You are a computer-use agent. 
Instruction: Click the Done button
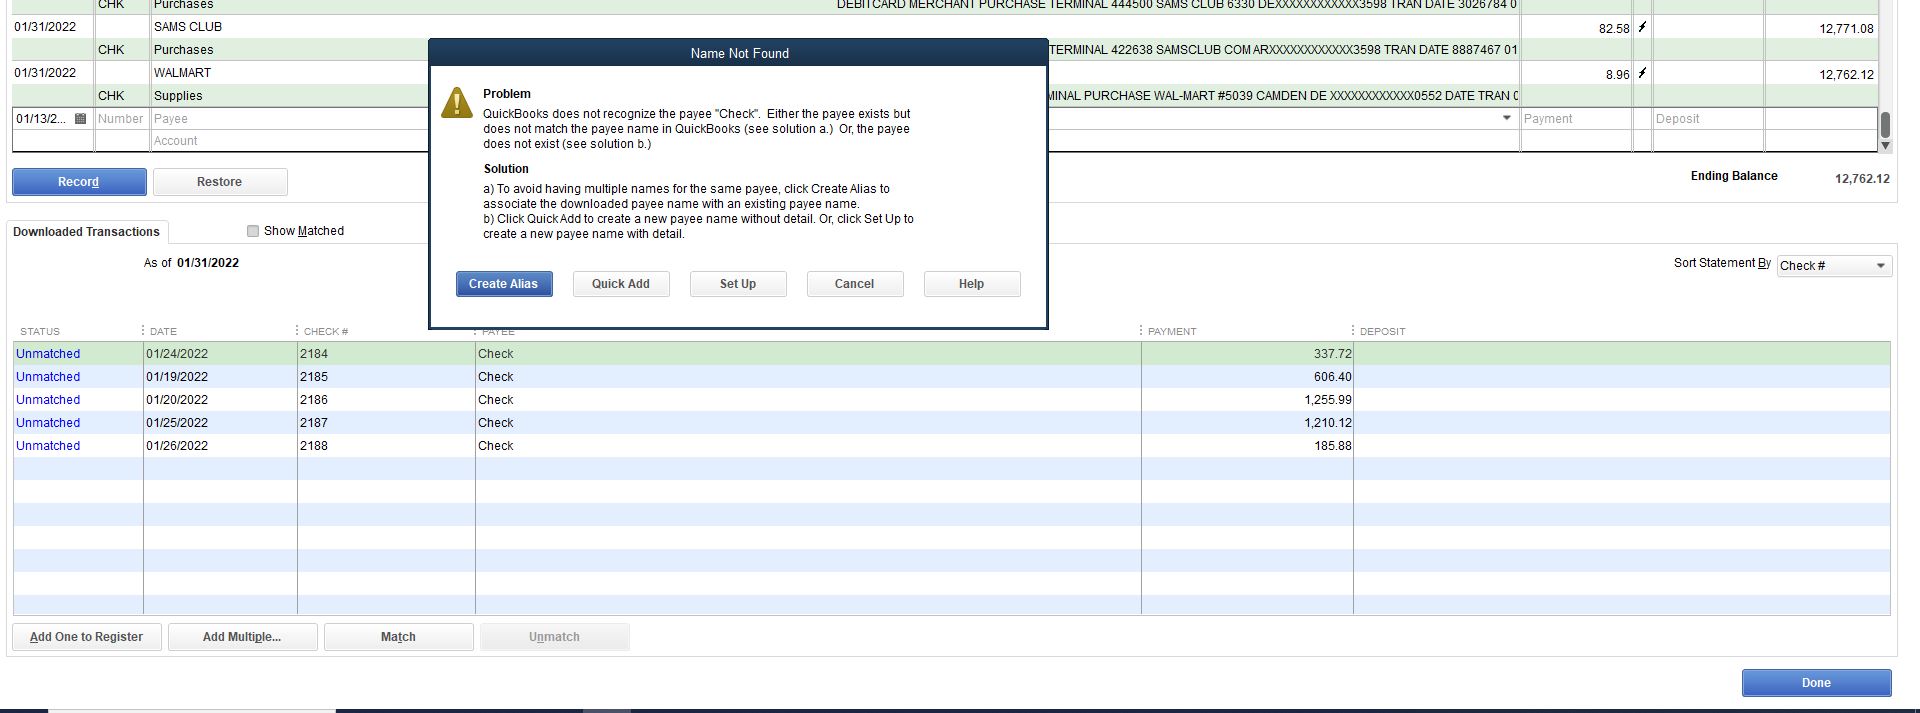pyautogui.click(x=1816, y=683)
